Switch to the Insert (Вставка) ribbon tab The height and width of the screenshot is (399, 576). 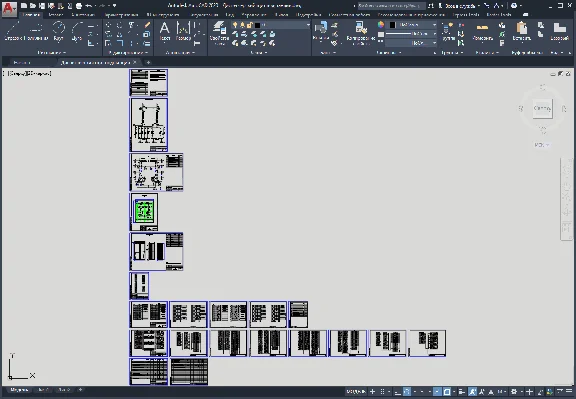(x=55, y=15)
